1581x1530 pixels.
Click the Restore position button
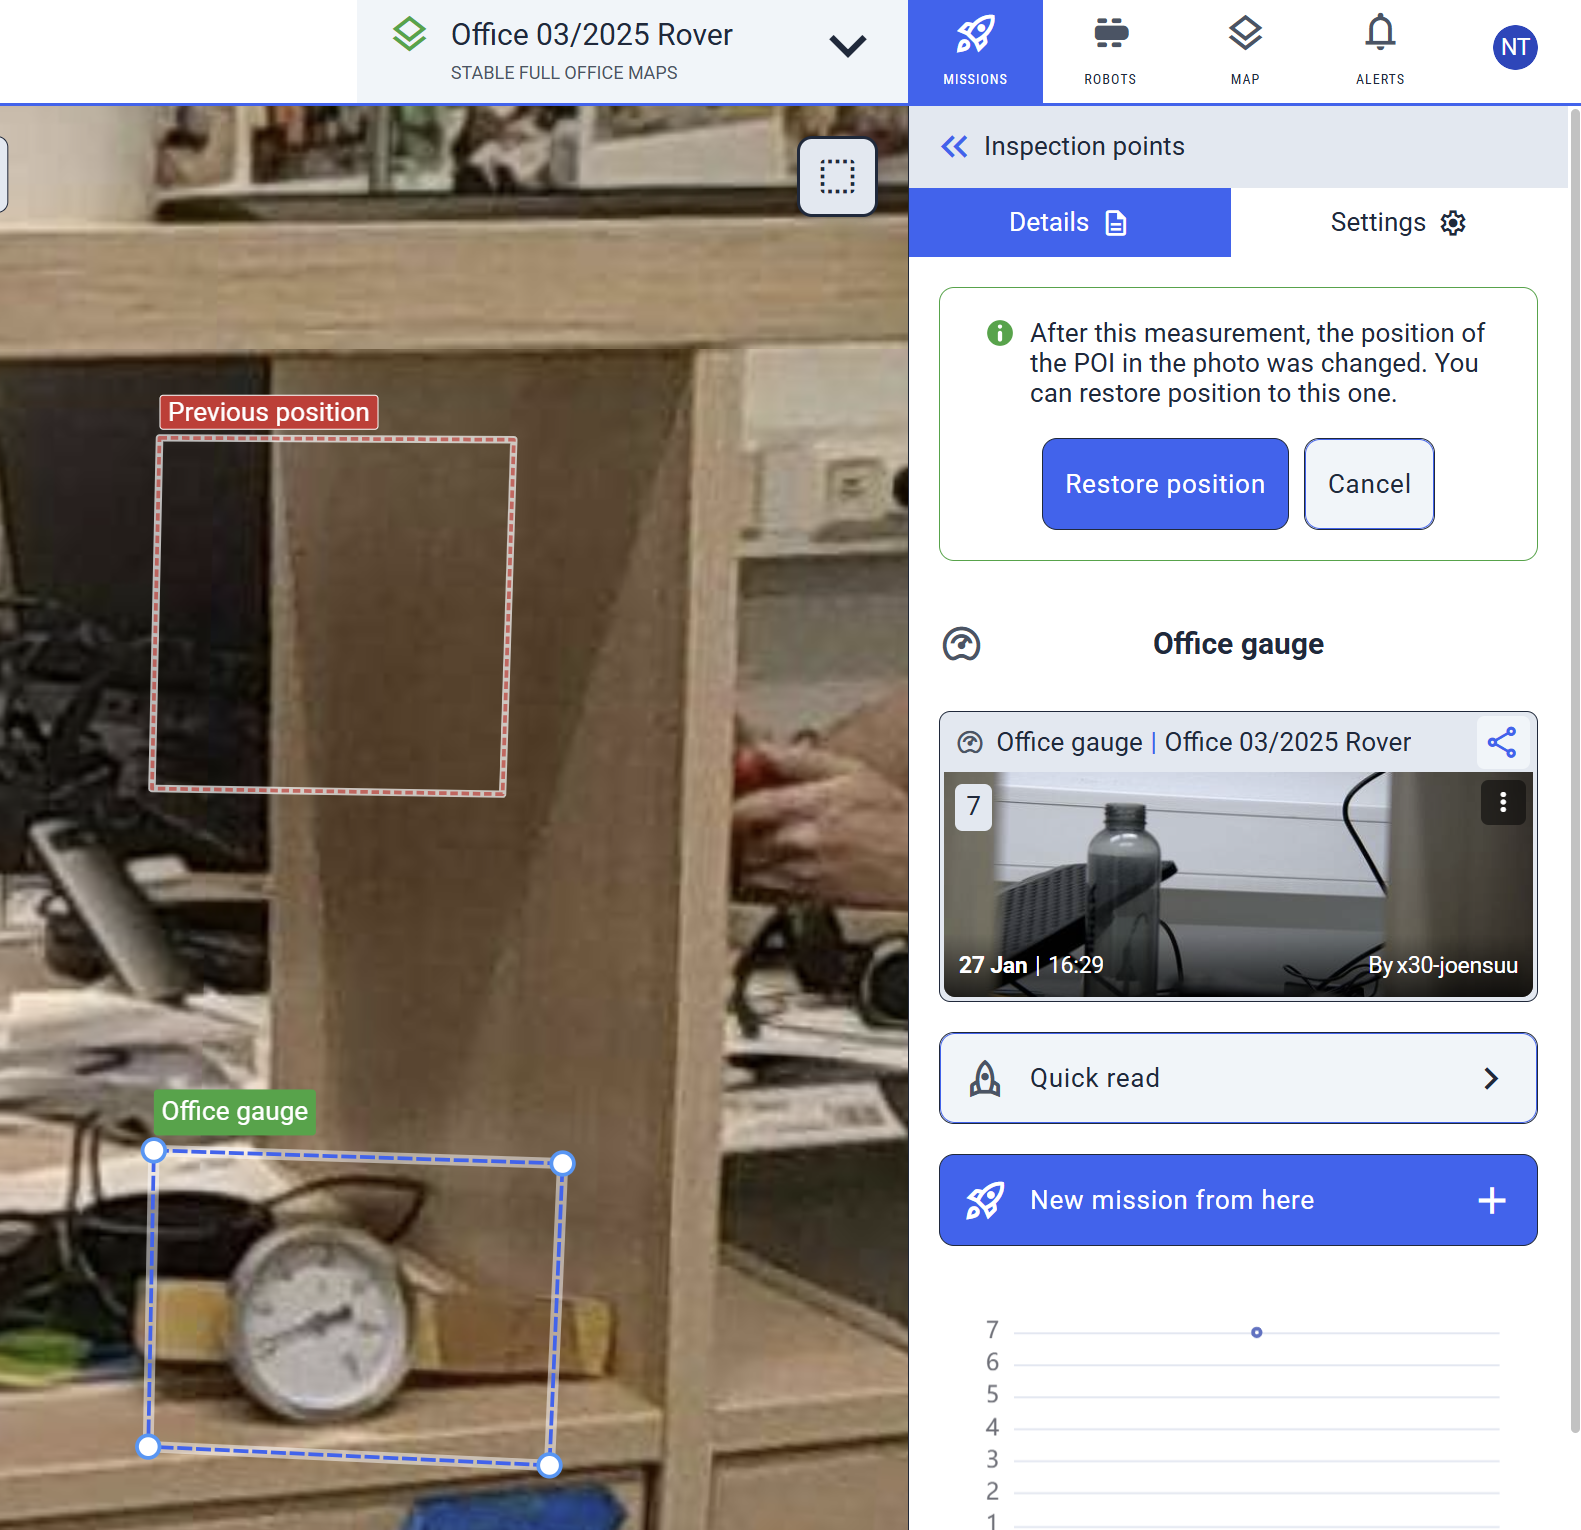[x=1165, y=484]
